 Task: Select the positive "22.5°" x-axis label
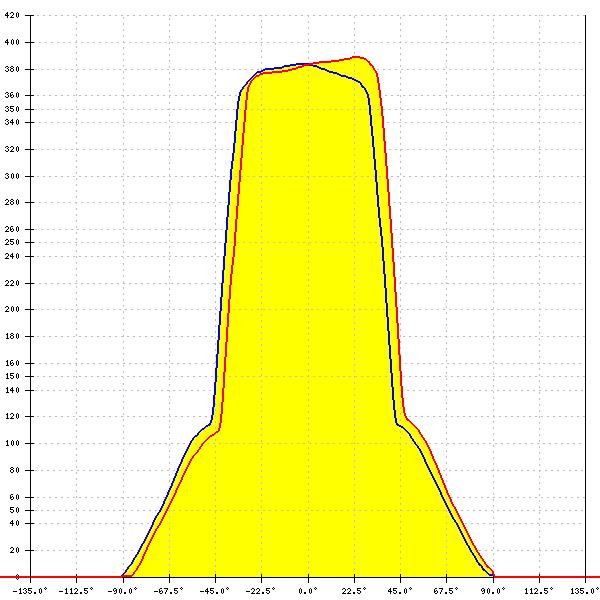click(x=354, y=591)
